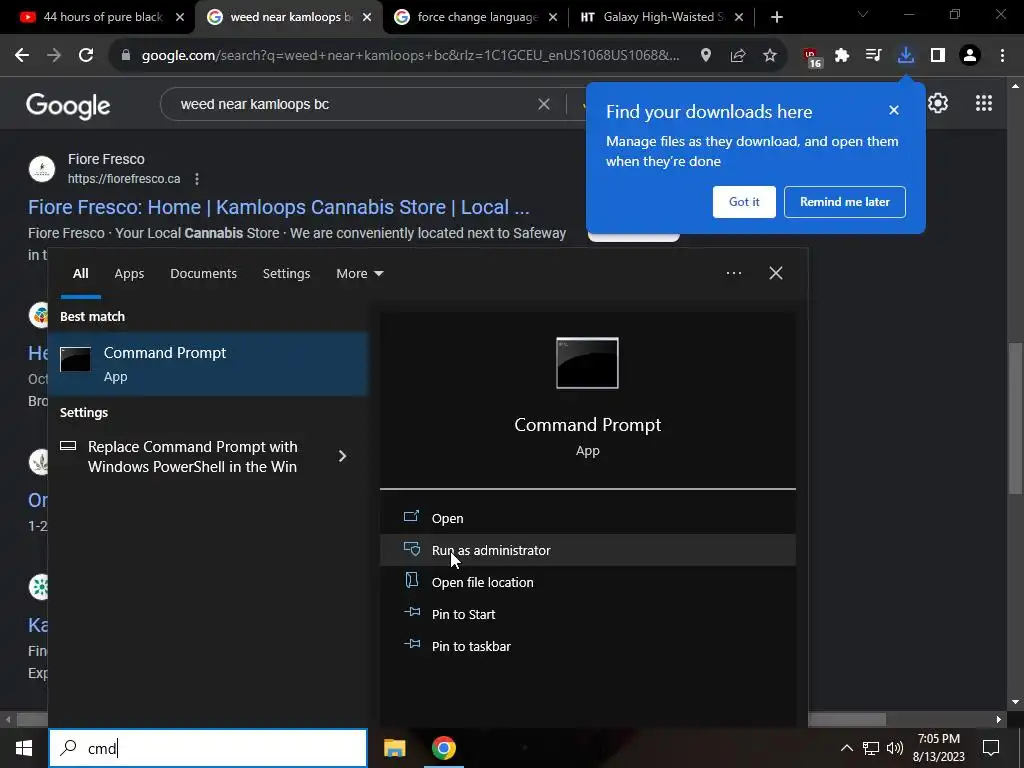This screenshot has width=1024, height=768.
Task: Select the All search filter tab
Action: tap(80, 274)
